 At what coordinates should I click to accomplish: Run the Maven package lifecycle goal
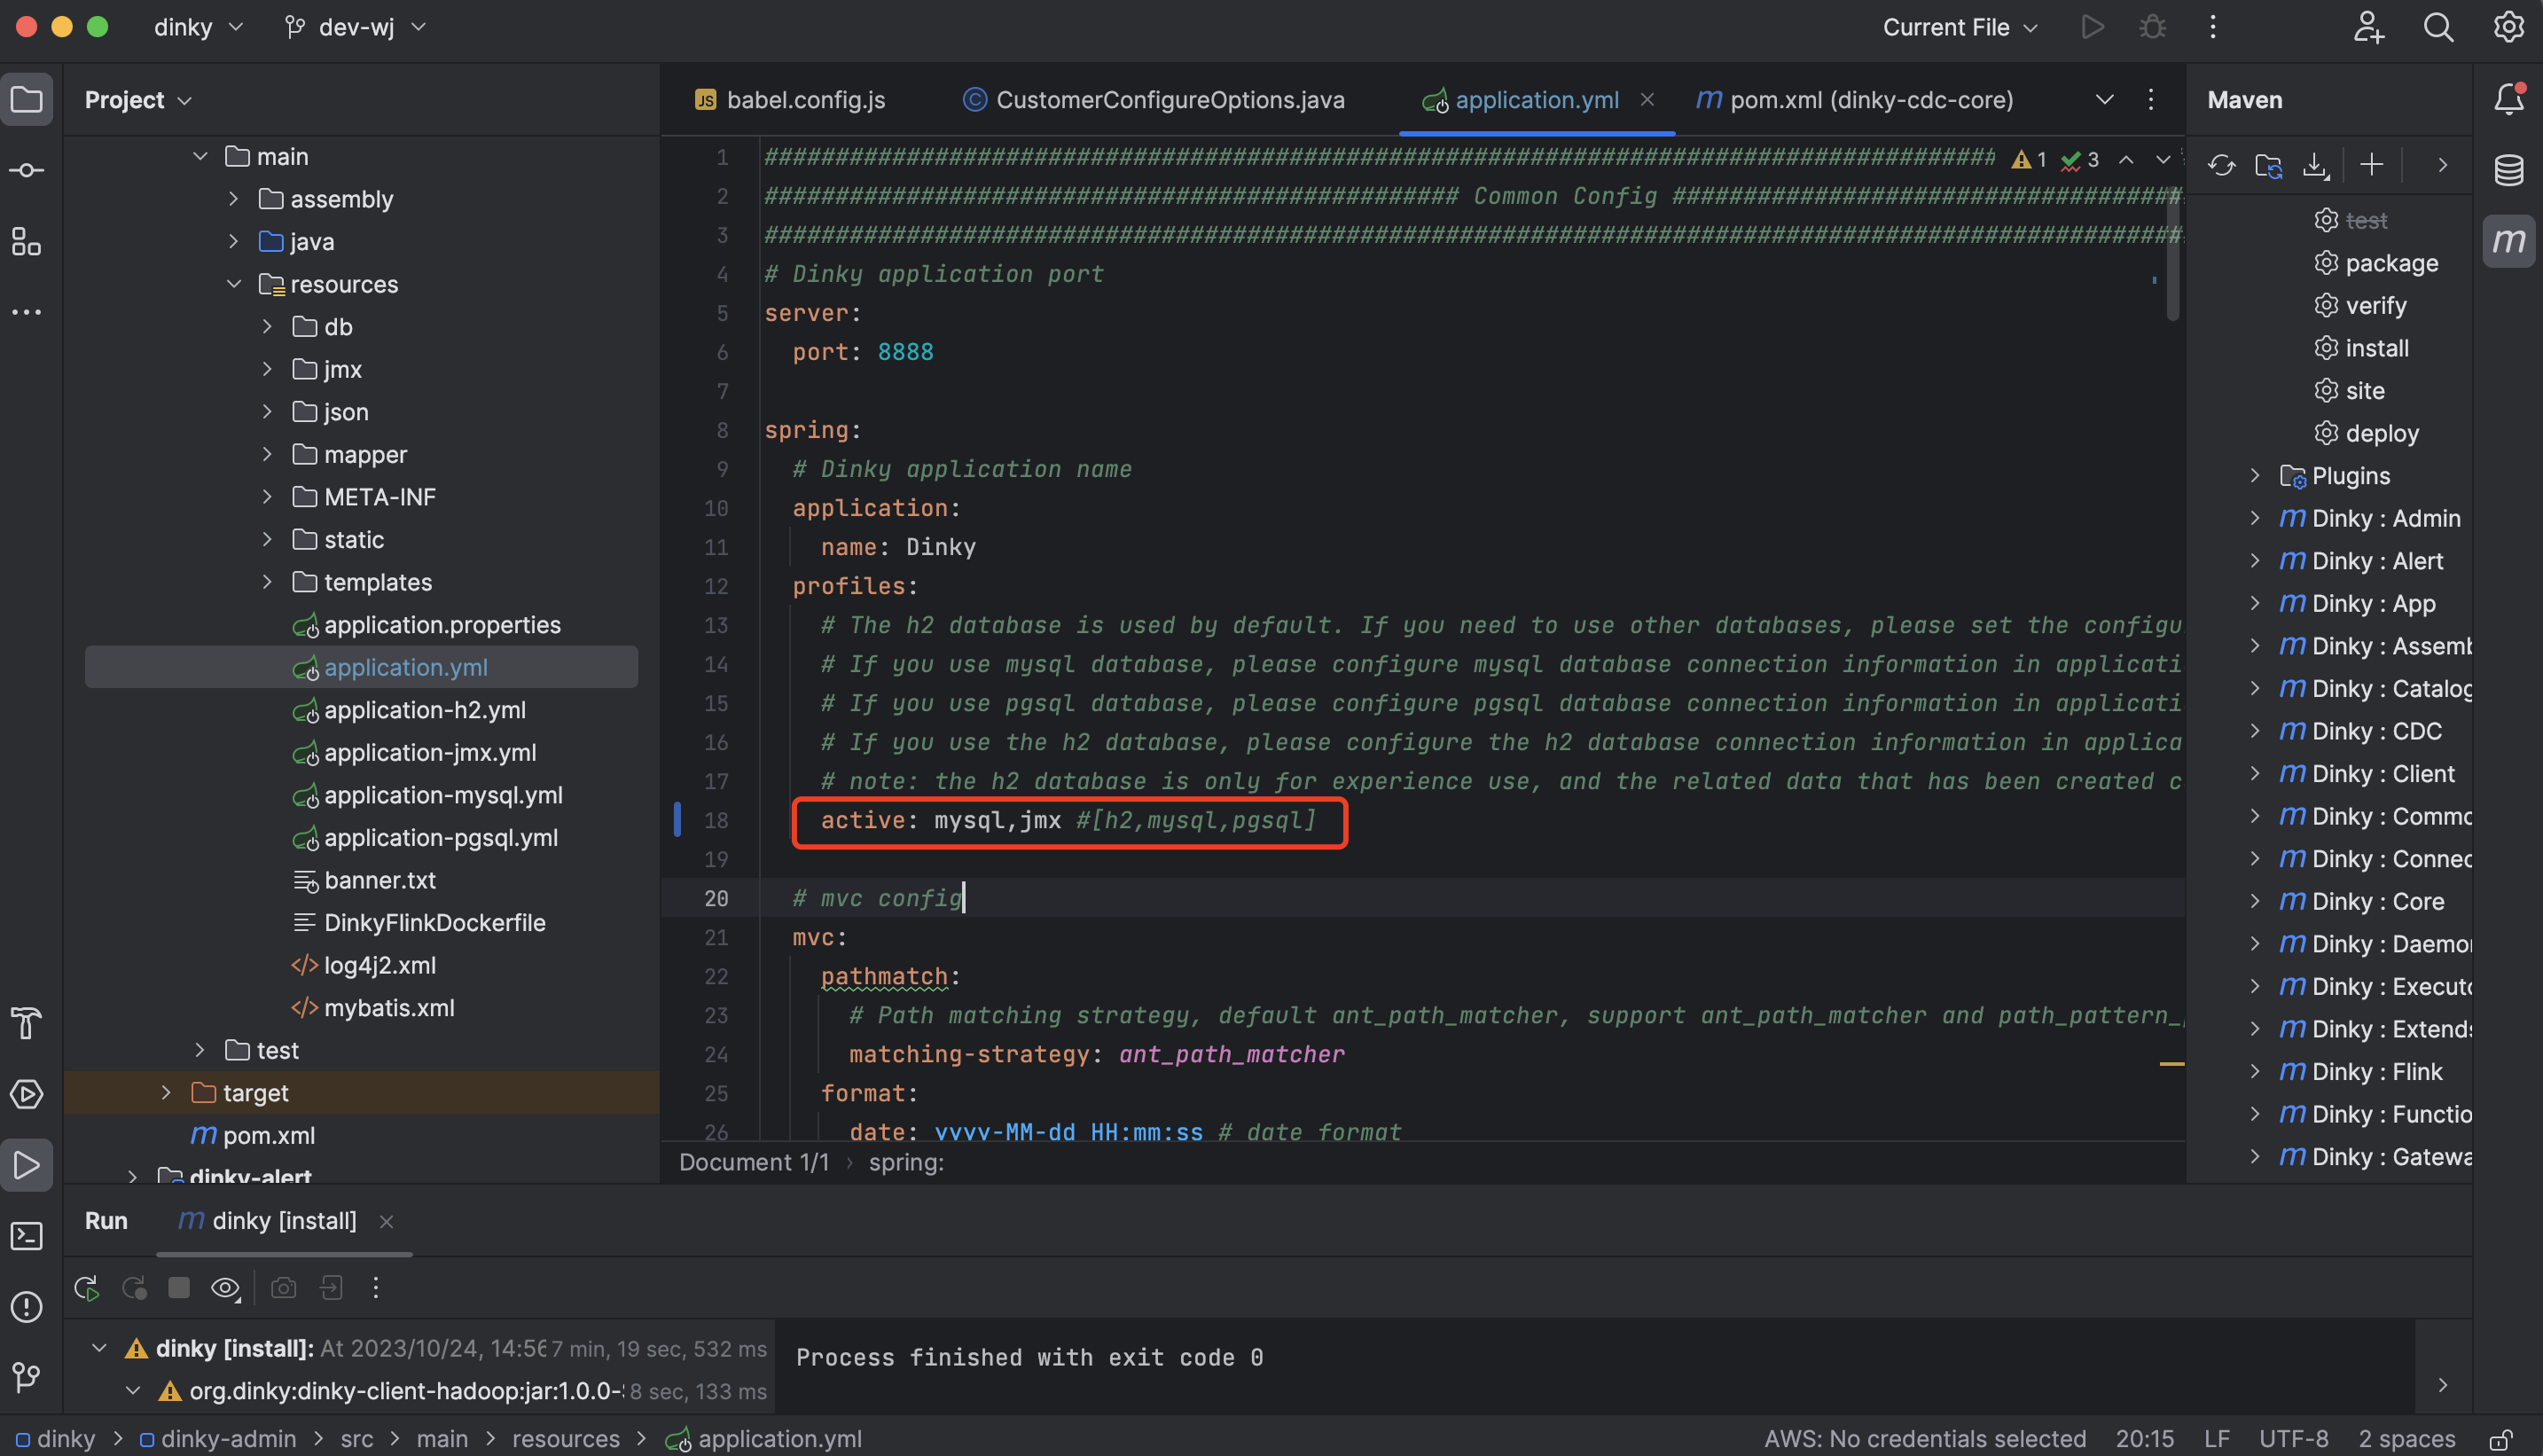(x=2390, y=263)
